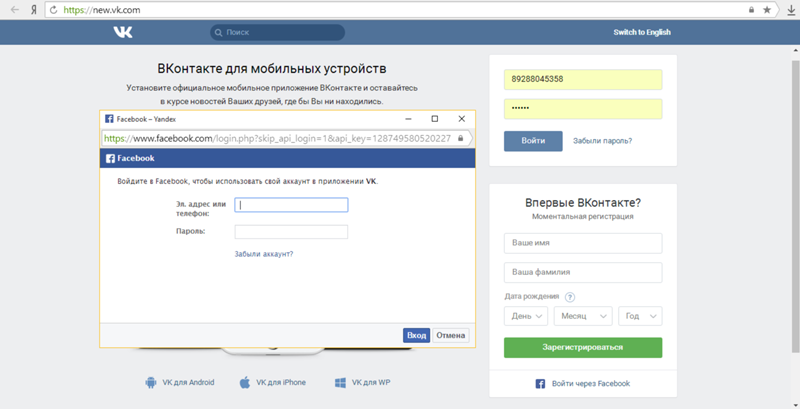Click the lock icon in Facebook popup address bar
Viewport: 800px width, 409px height.
coord(461,138)
